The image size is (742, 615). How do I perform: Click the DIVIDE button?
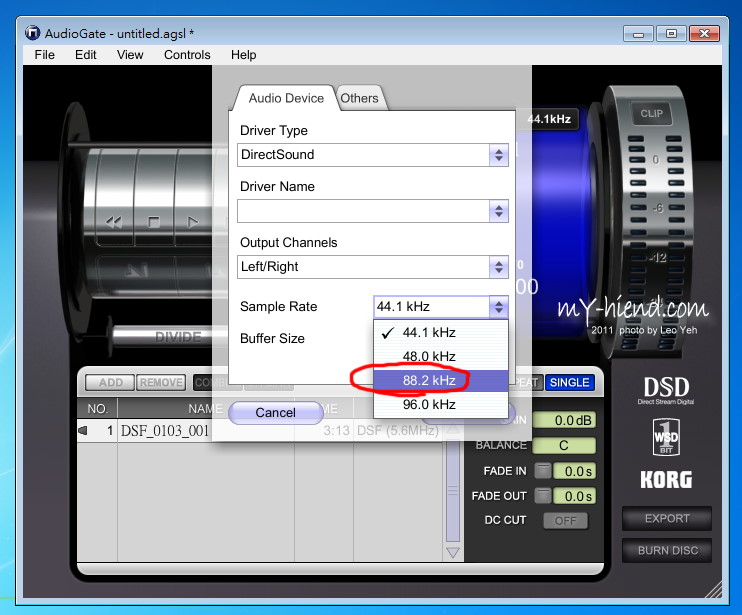178,337
